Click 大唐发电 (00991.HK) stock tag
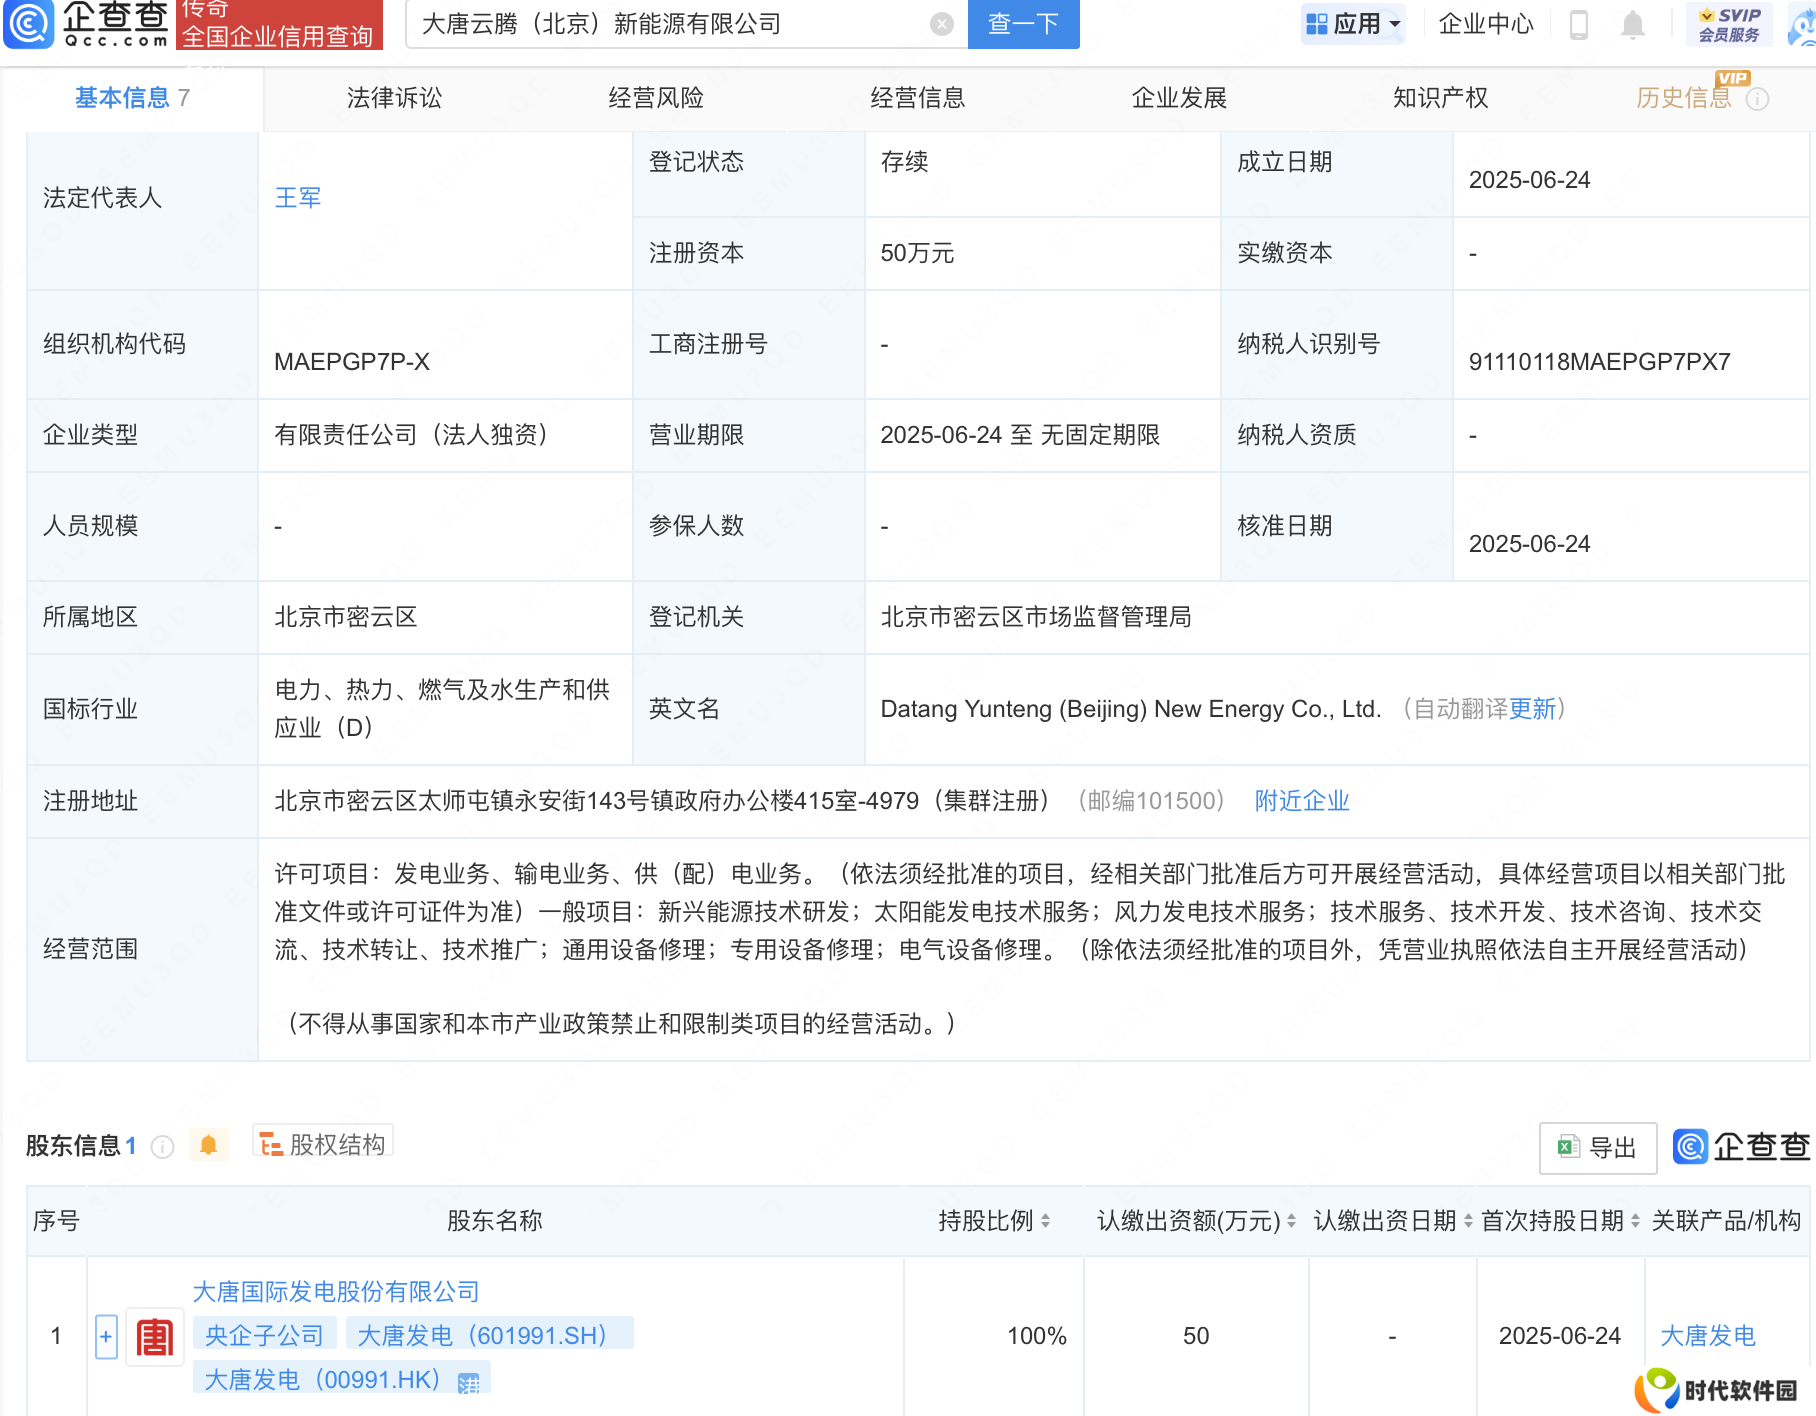1816x1416 pixels. (x=341, y=1380)
